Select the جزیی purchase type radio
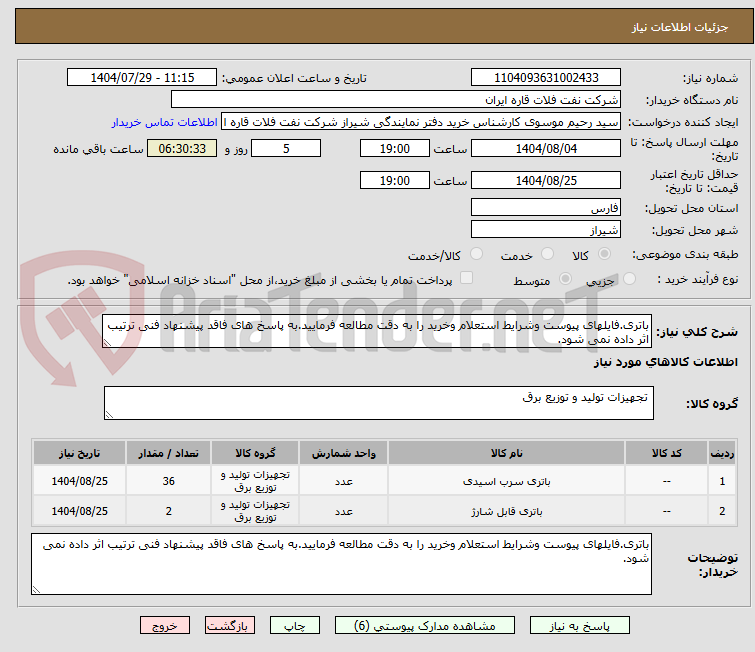The image size is (755, 652). [629, 279]
